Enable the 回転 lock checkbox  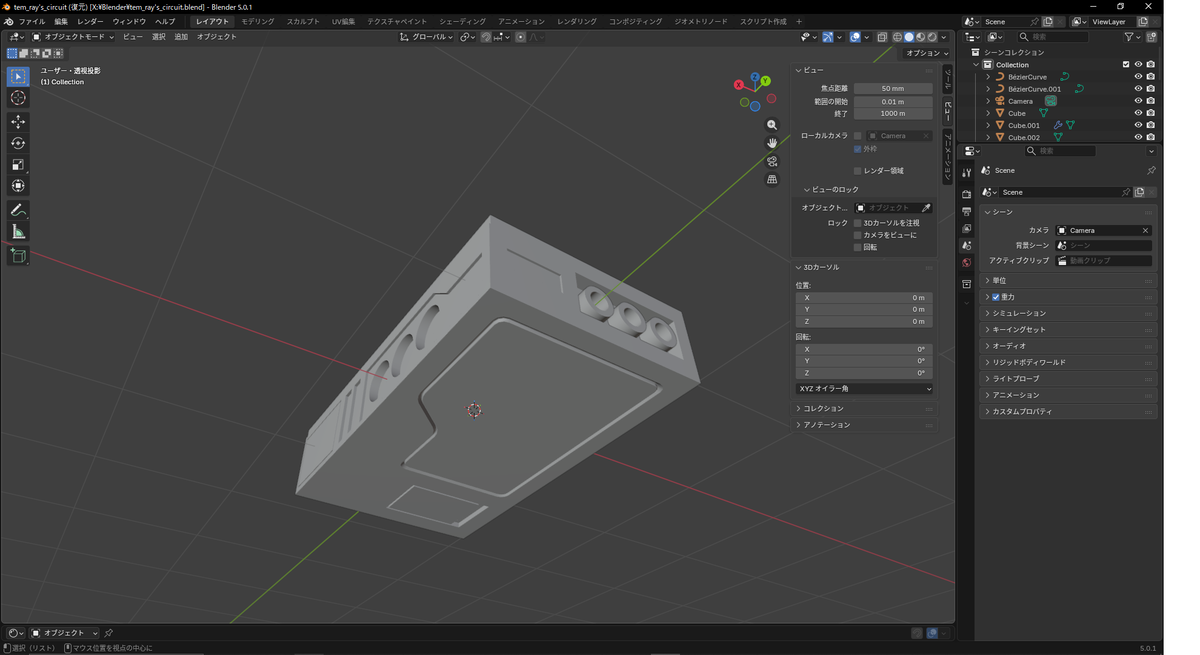[x=857, y=247]
